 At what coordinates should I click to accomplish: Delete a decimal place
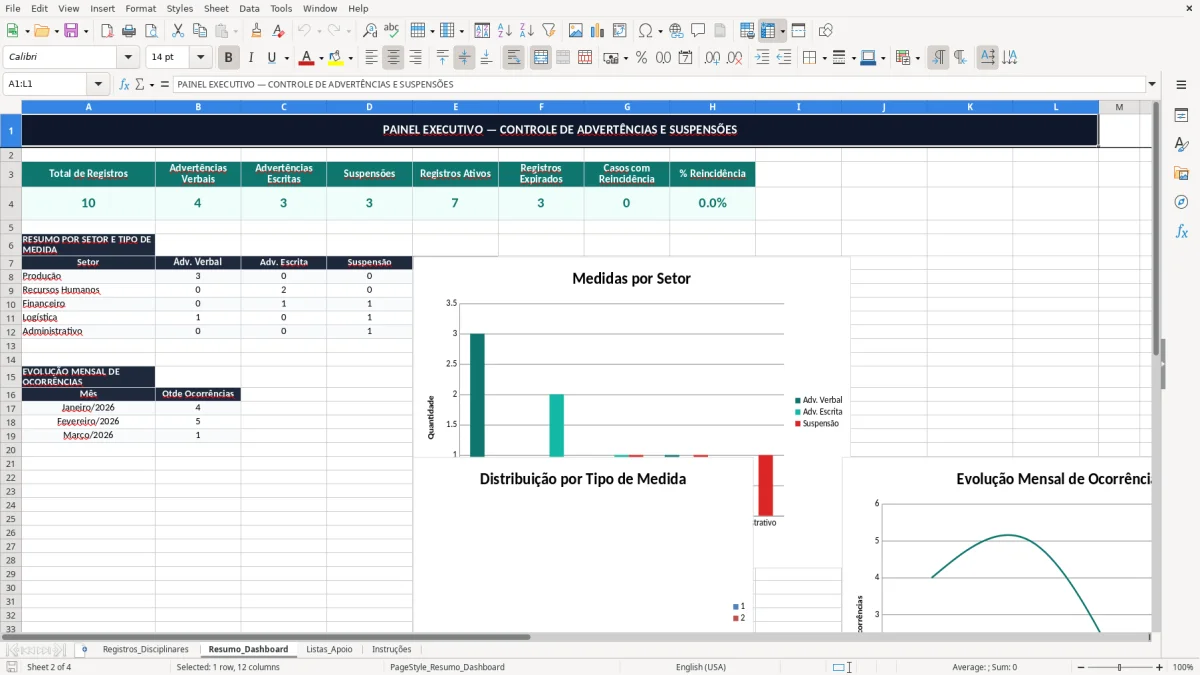(734, 58)
